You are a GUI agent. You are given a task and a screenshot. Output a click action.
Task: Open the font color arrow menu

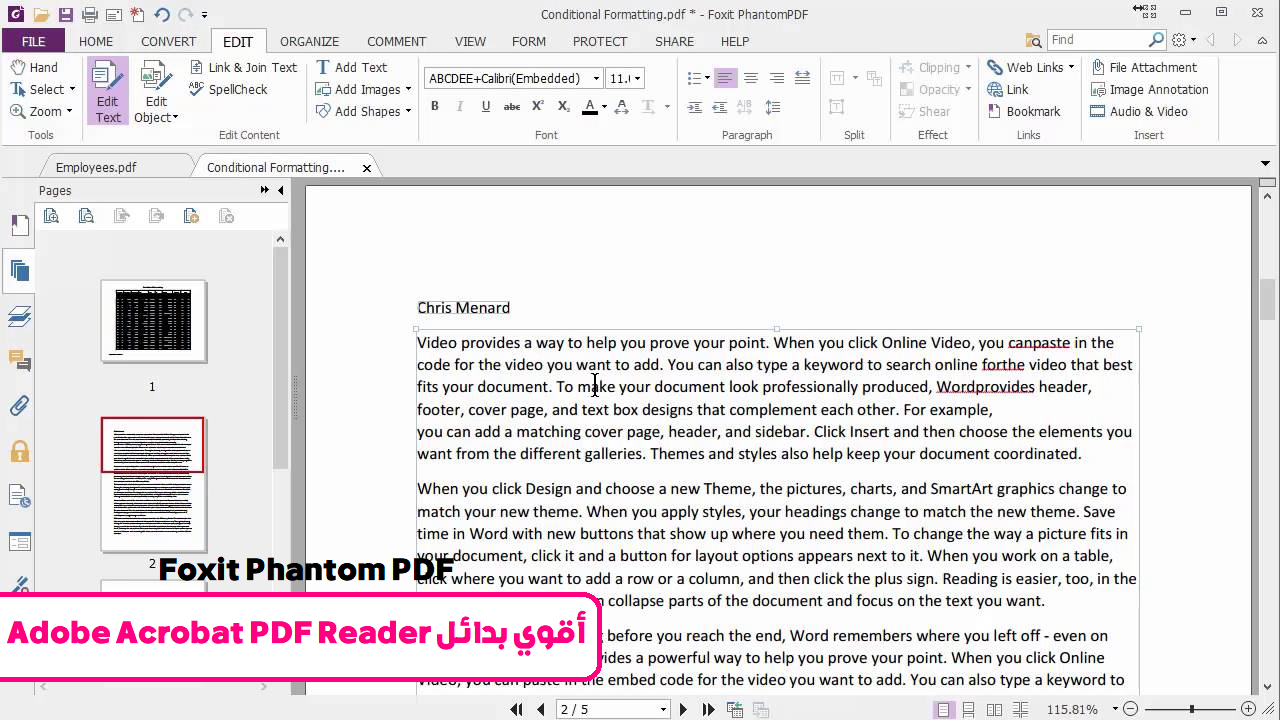[x=604, y=107]
